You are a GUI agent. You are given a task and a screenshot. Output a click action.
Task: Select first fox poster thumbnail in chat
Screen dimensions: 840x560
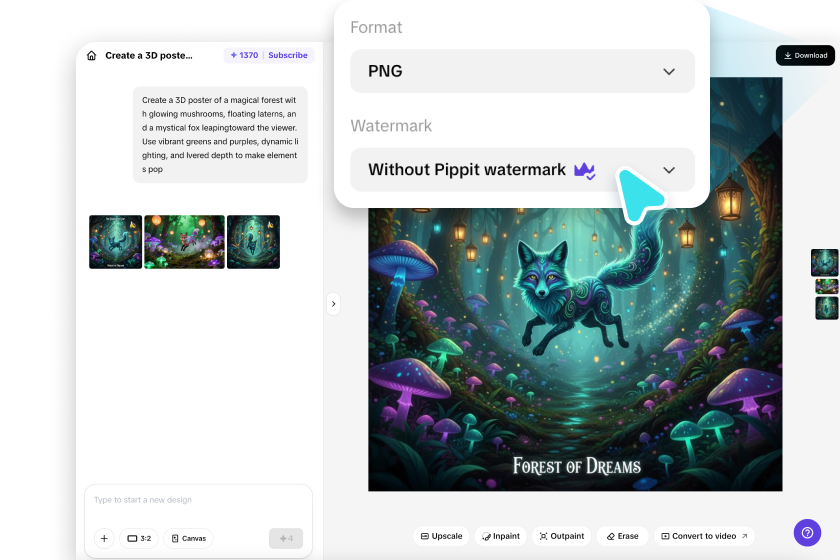tap(116, 242)
